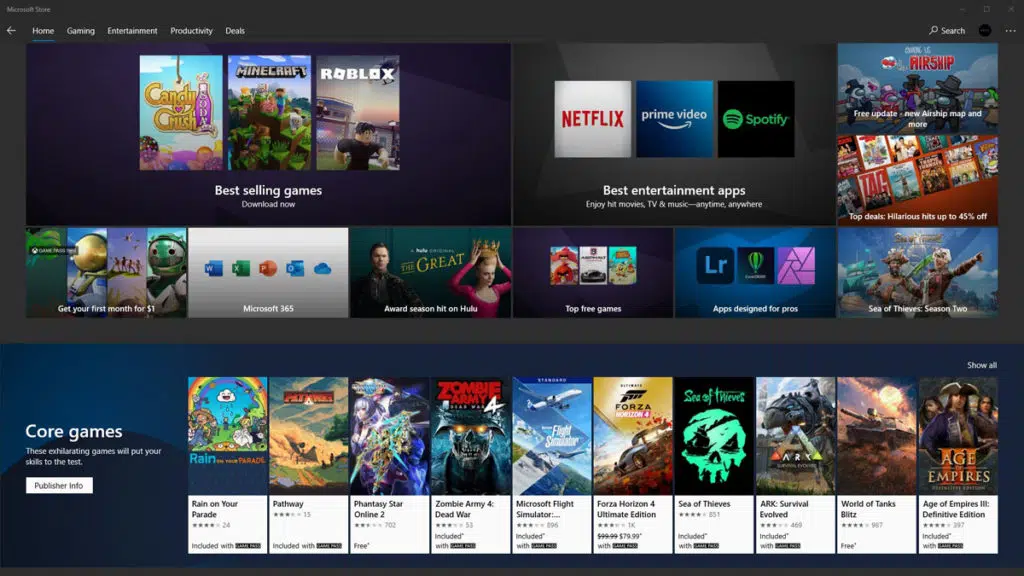The image size is (1024, 576).
Task: Open Forza Horizon 4 Ultimate Edition card
Action: click(633, 465)
